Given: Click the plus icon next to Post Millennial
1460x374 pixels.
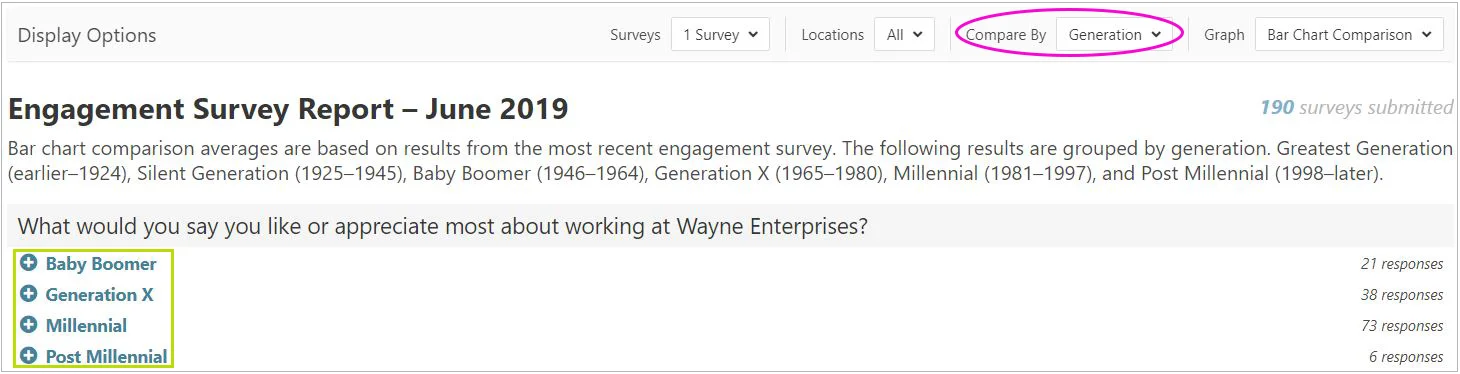Looking at the screenshot, I should click(28, 357).
